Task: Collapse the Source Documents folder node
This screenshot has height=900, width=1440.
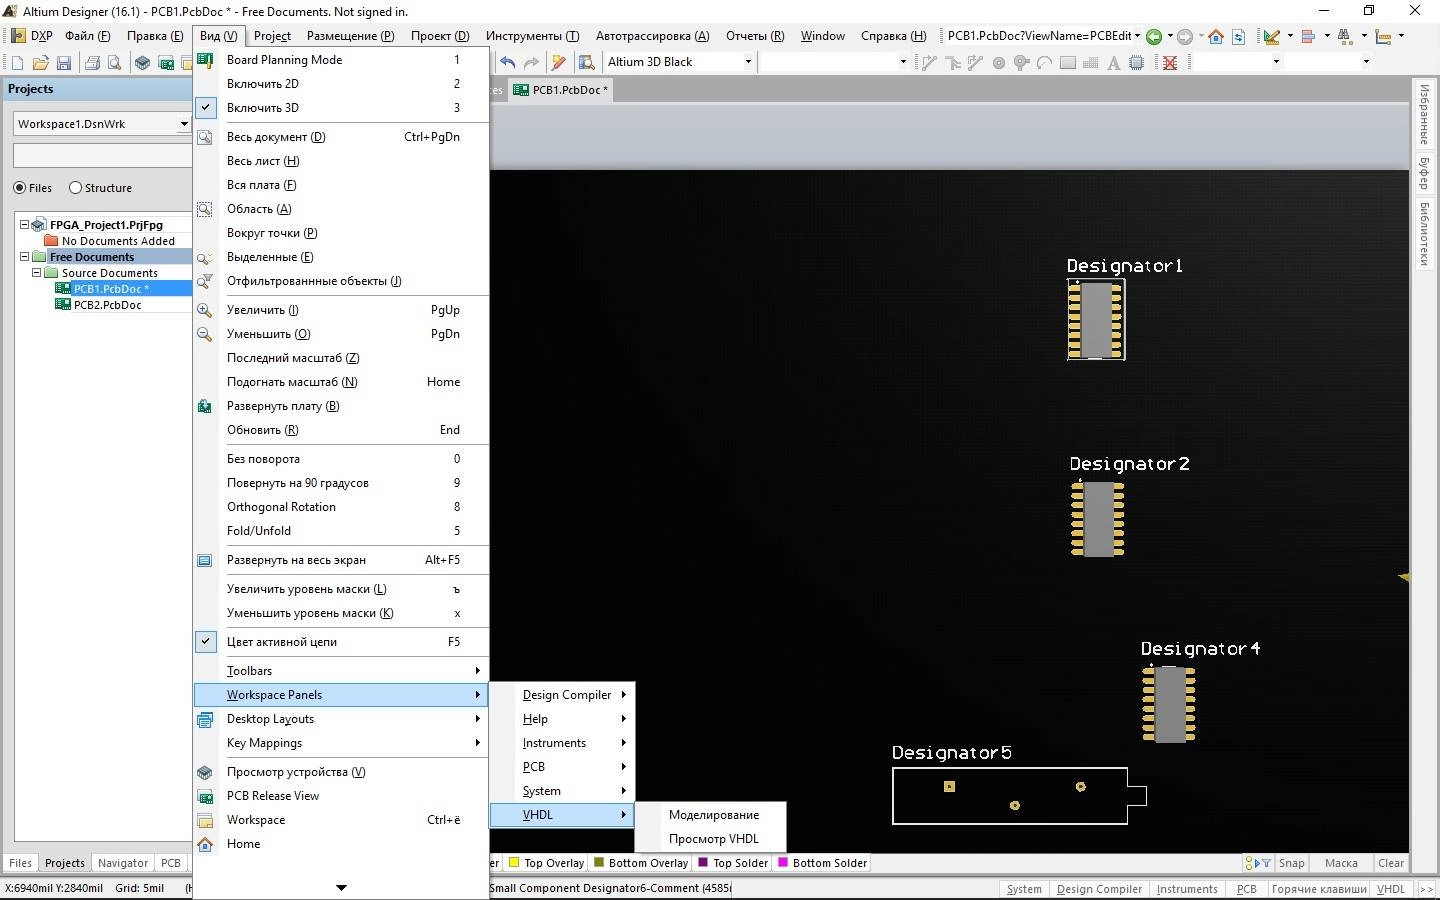Action: tap(37, 273)
